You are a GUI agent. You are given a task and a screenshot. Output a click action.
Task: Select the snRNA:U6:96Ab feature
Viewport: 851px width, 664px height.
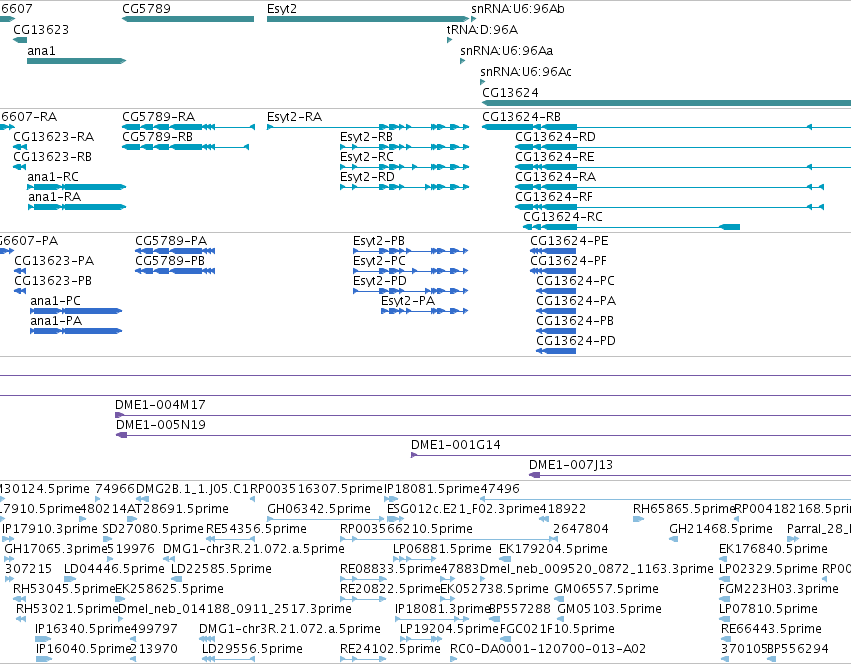[473, 19]
